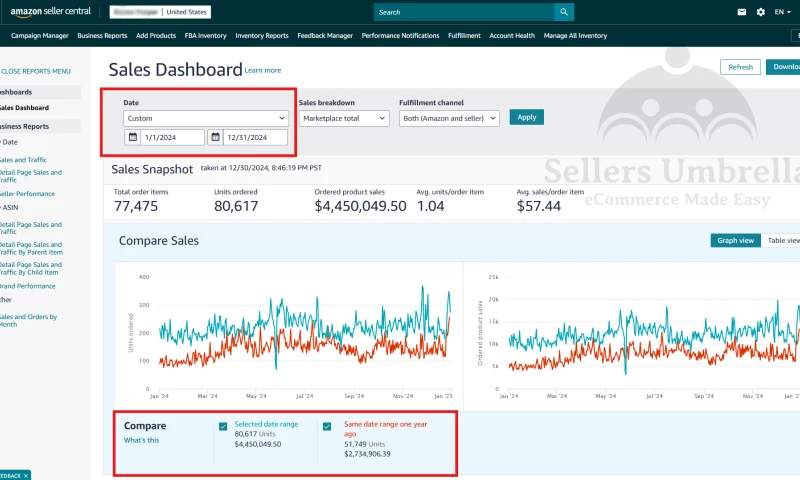Switch to Table view
Viewport: 800px width, 480px height.
tap(782, 240)
